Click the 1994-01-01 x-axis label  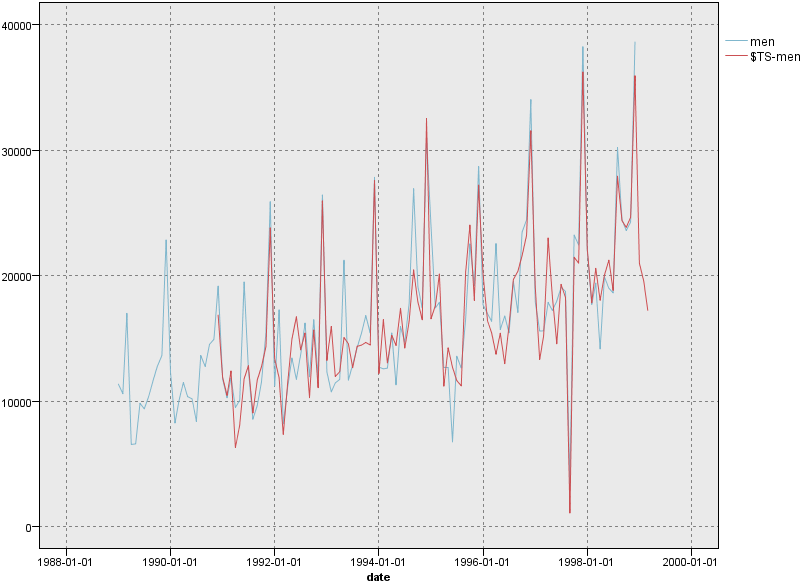pyautogui.click(x=379, y=562)
